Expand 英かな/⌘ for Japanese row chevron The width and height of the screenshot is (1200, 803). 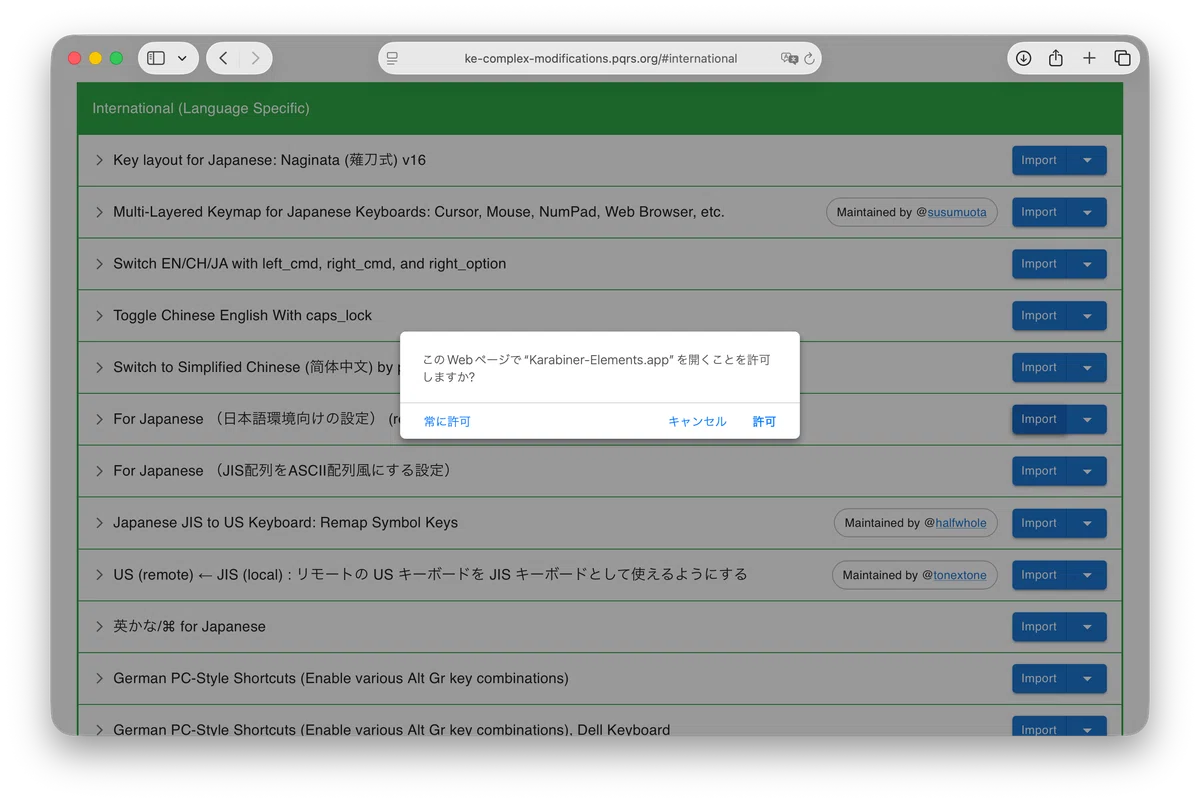[x=99, y=627]
